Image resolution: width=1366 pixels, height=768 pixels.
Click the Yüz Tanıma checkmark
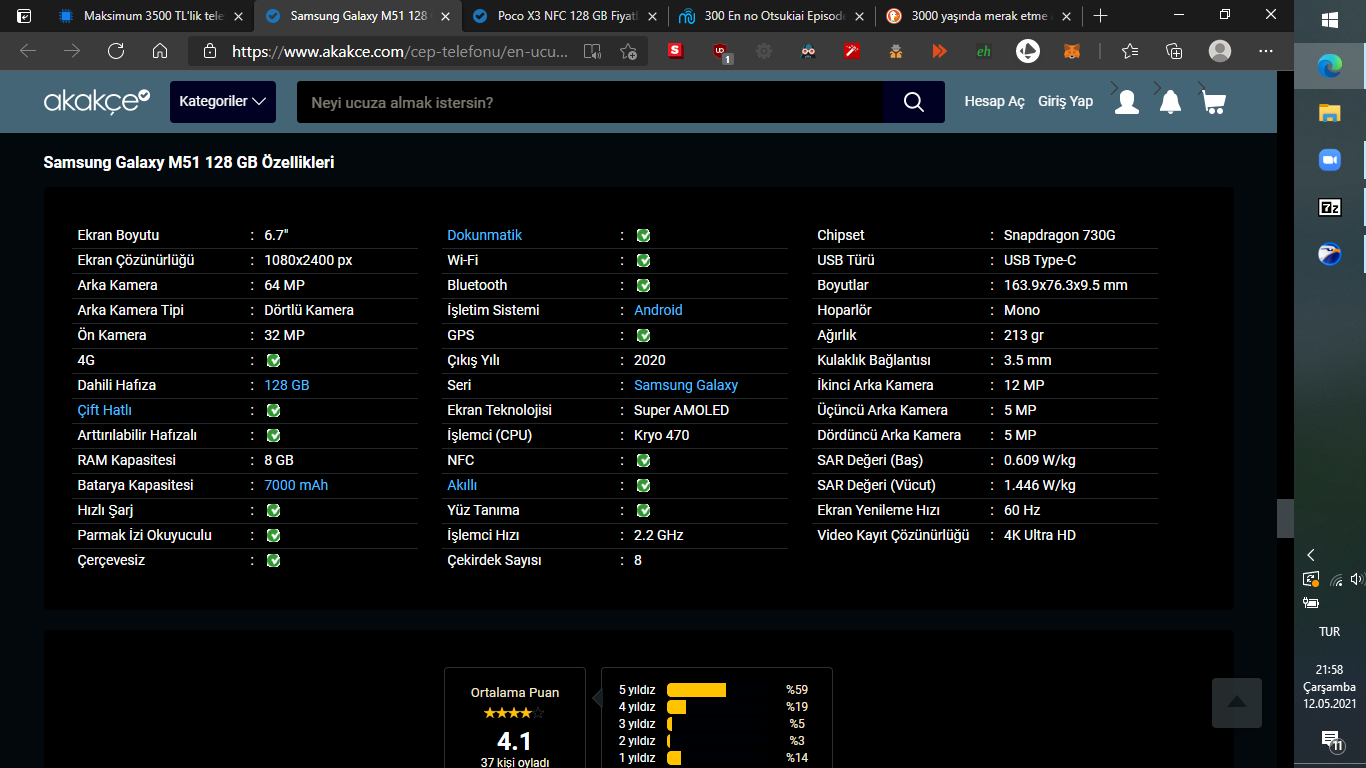tap(643, 510)
